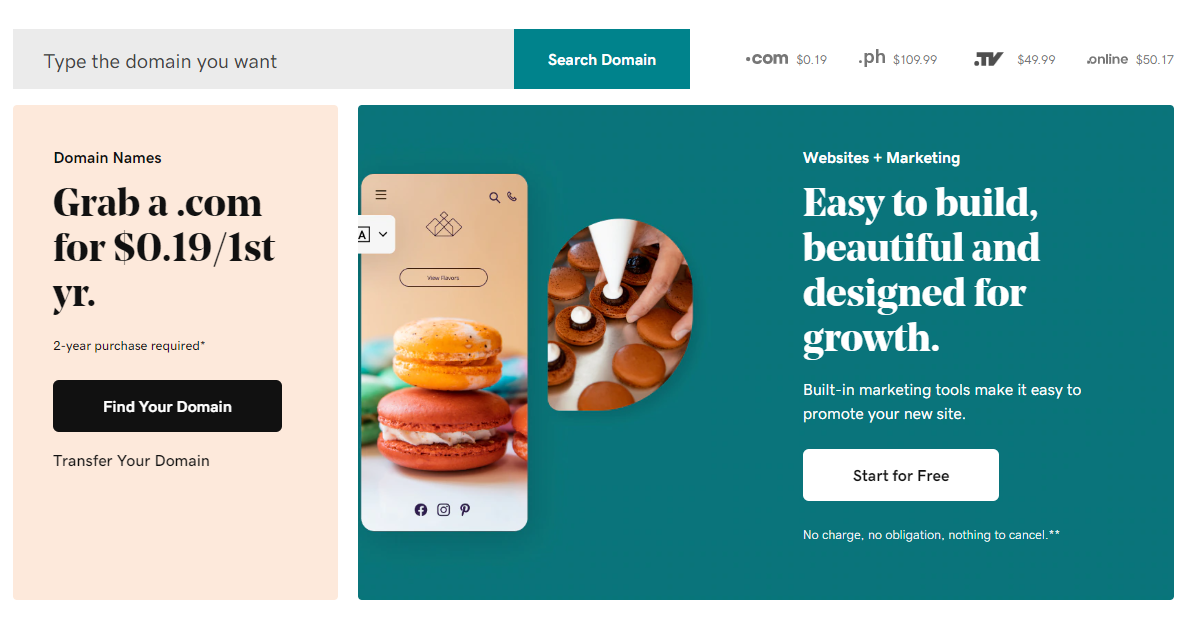Click the macaron piping circular photo
Image resolution: width=1190 pixels, height=618 pixels.
click(x=620, y=314)
